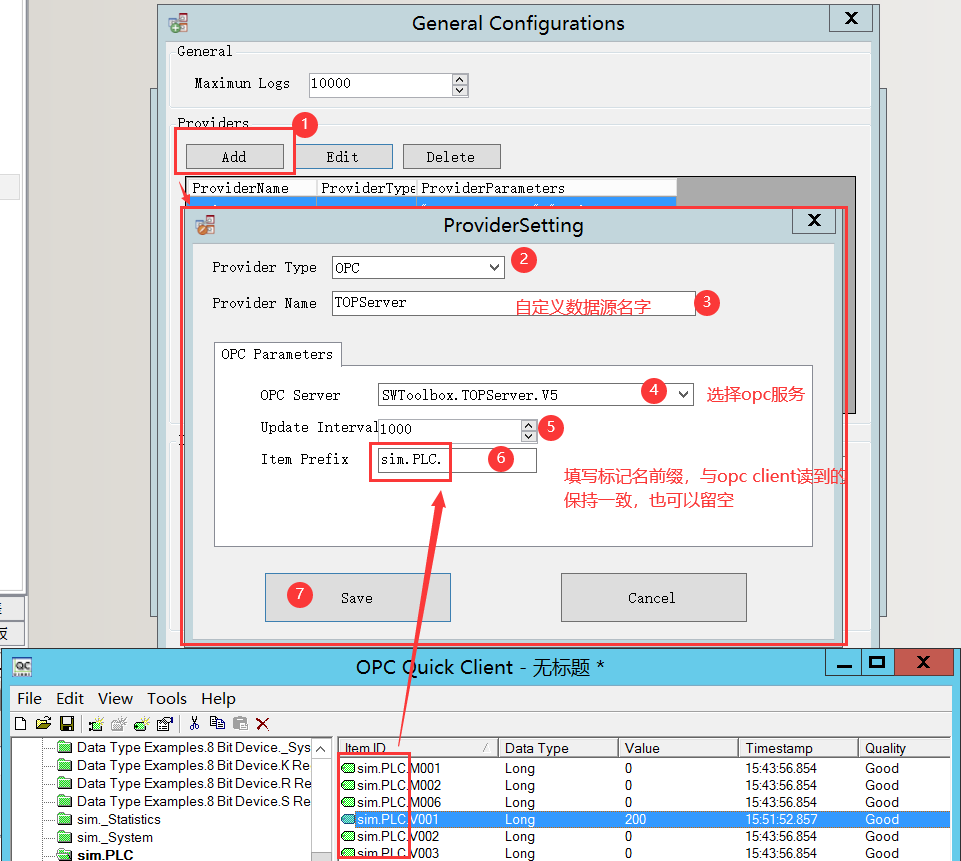Click the New document toolbar icon
The width and height of the screenshot is (961, 861).
point(20,723)
